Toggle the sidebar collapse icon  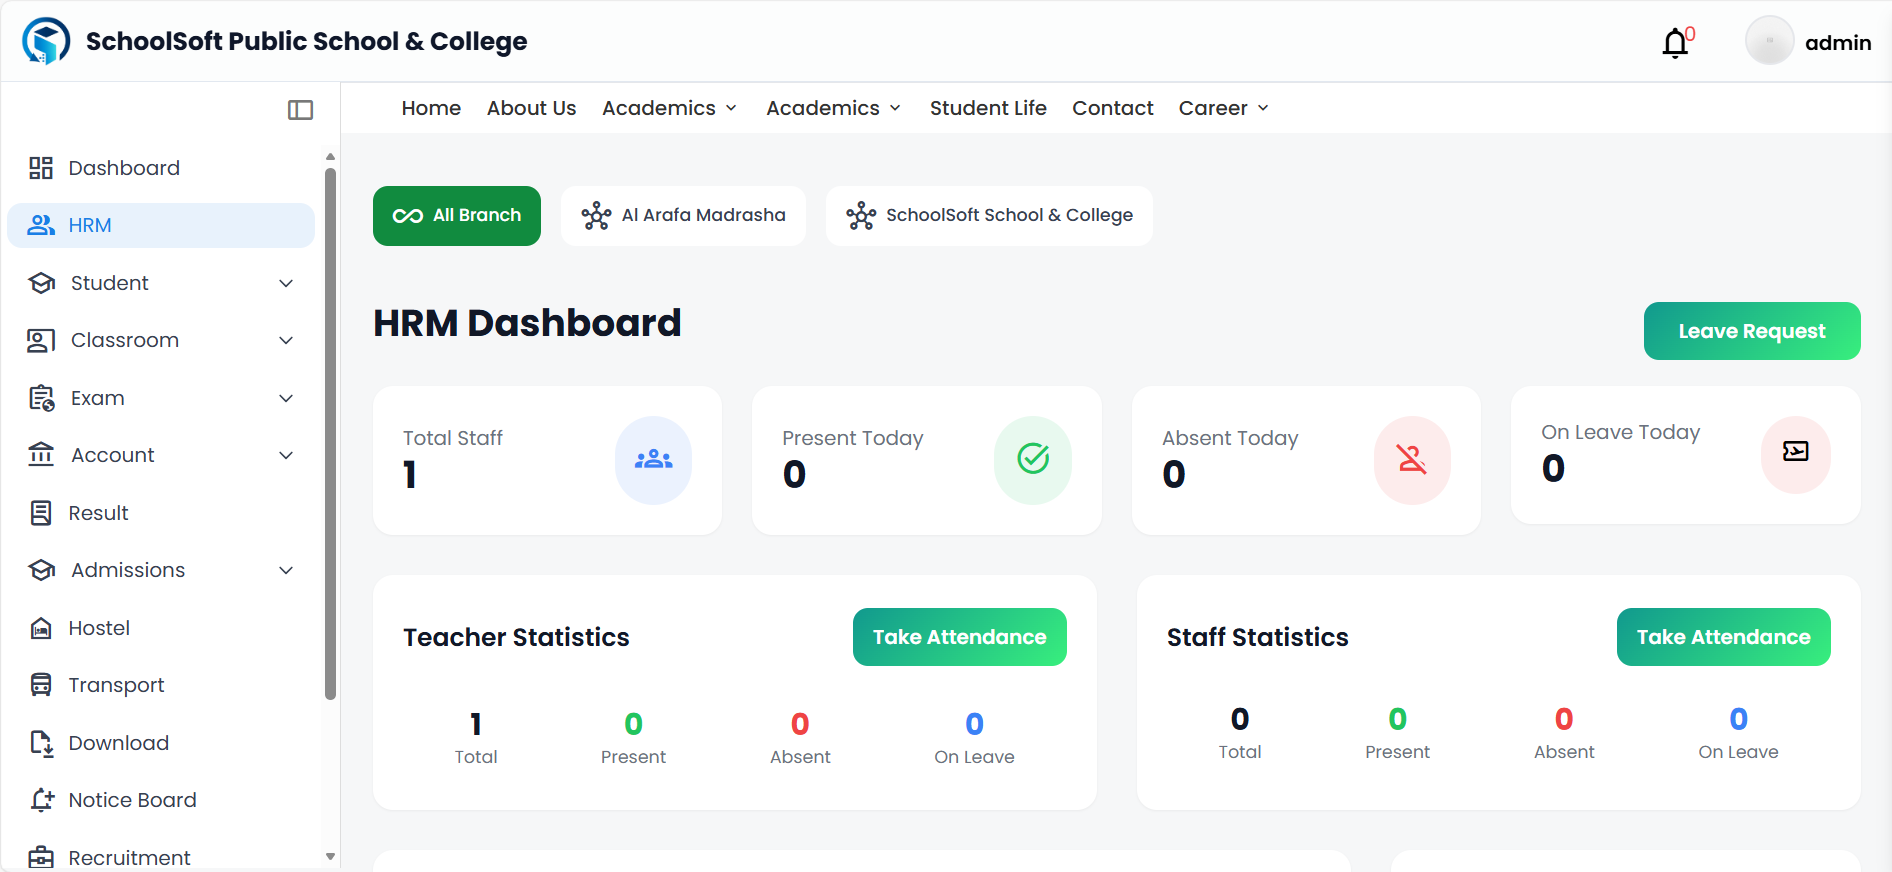[x=300, y=110]
